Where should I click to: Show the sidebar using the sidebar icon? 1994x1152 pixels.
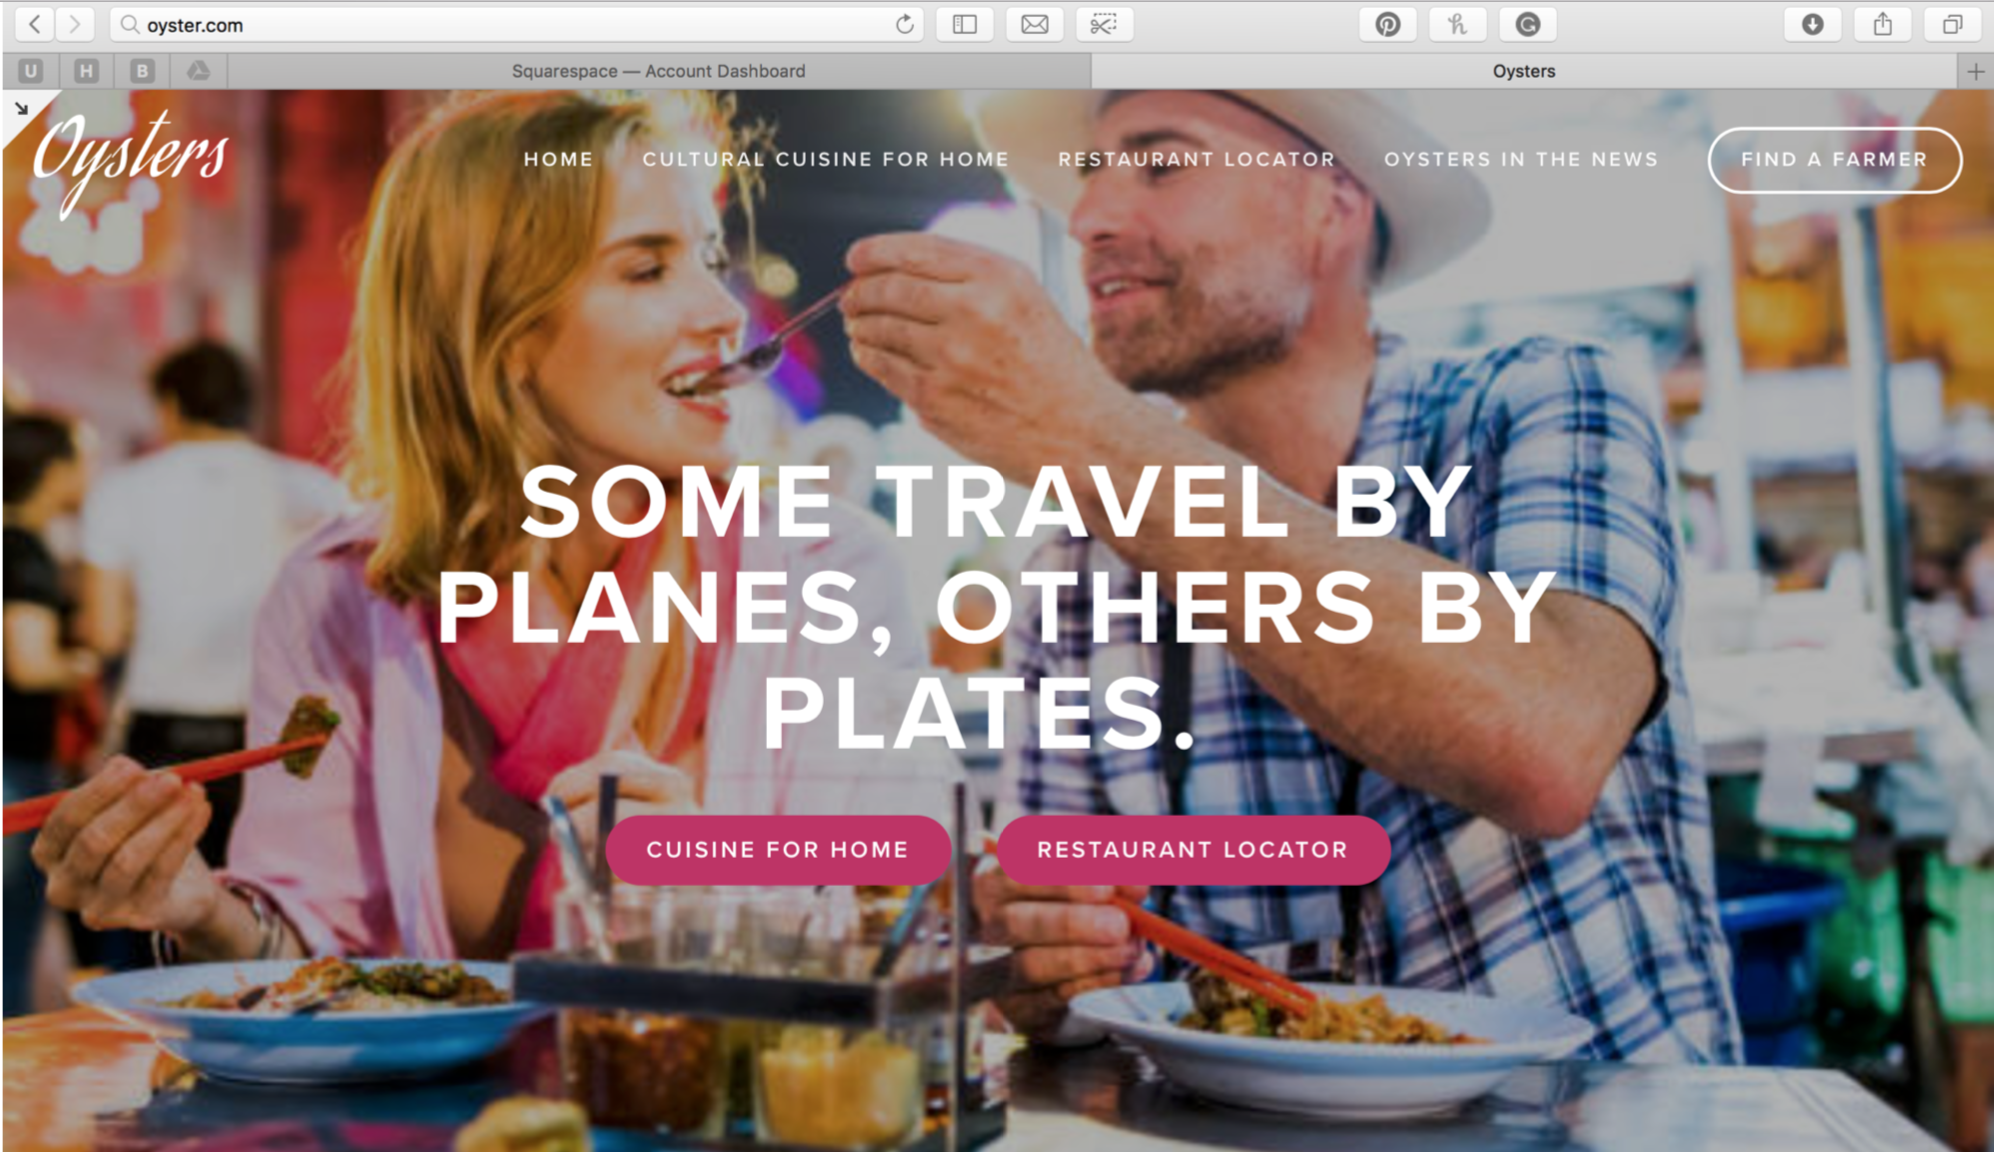point(965,24)
